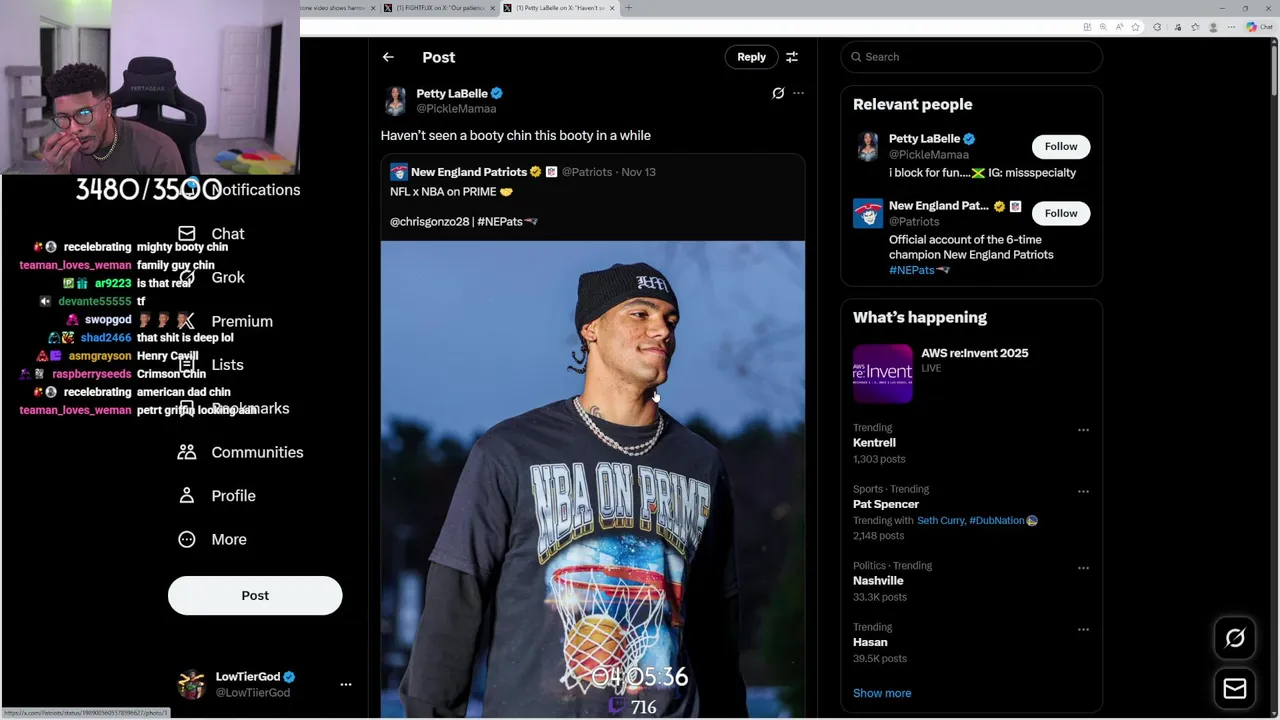Image resolution: width=1280 pixels, height=720 pixels.
Task: Follow Petty LaBelle in Relevant people
Action: 1061,146
